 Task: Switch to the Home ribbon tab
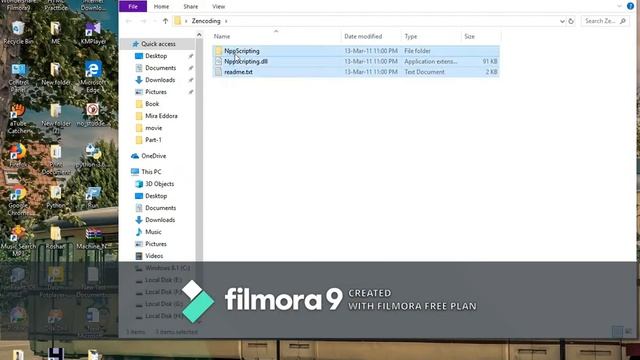(x=161, y=7)
